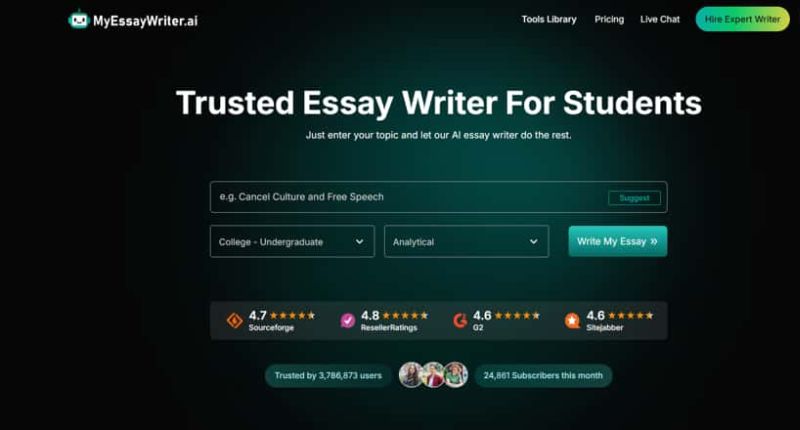Go to the Pricing page
The width and height of the screenshot is (800, 430).
click(x=609, y=19)
